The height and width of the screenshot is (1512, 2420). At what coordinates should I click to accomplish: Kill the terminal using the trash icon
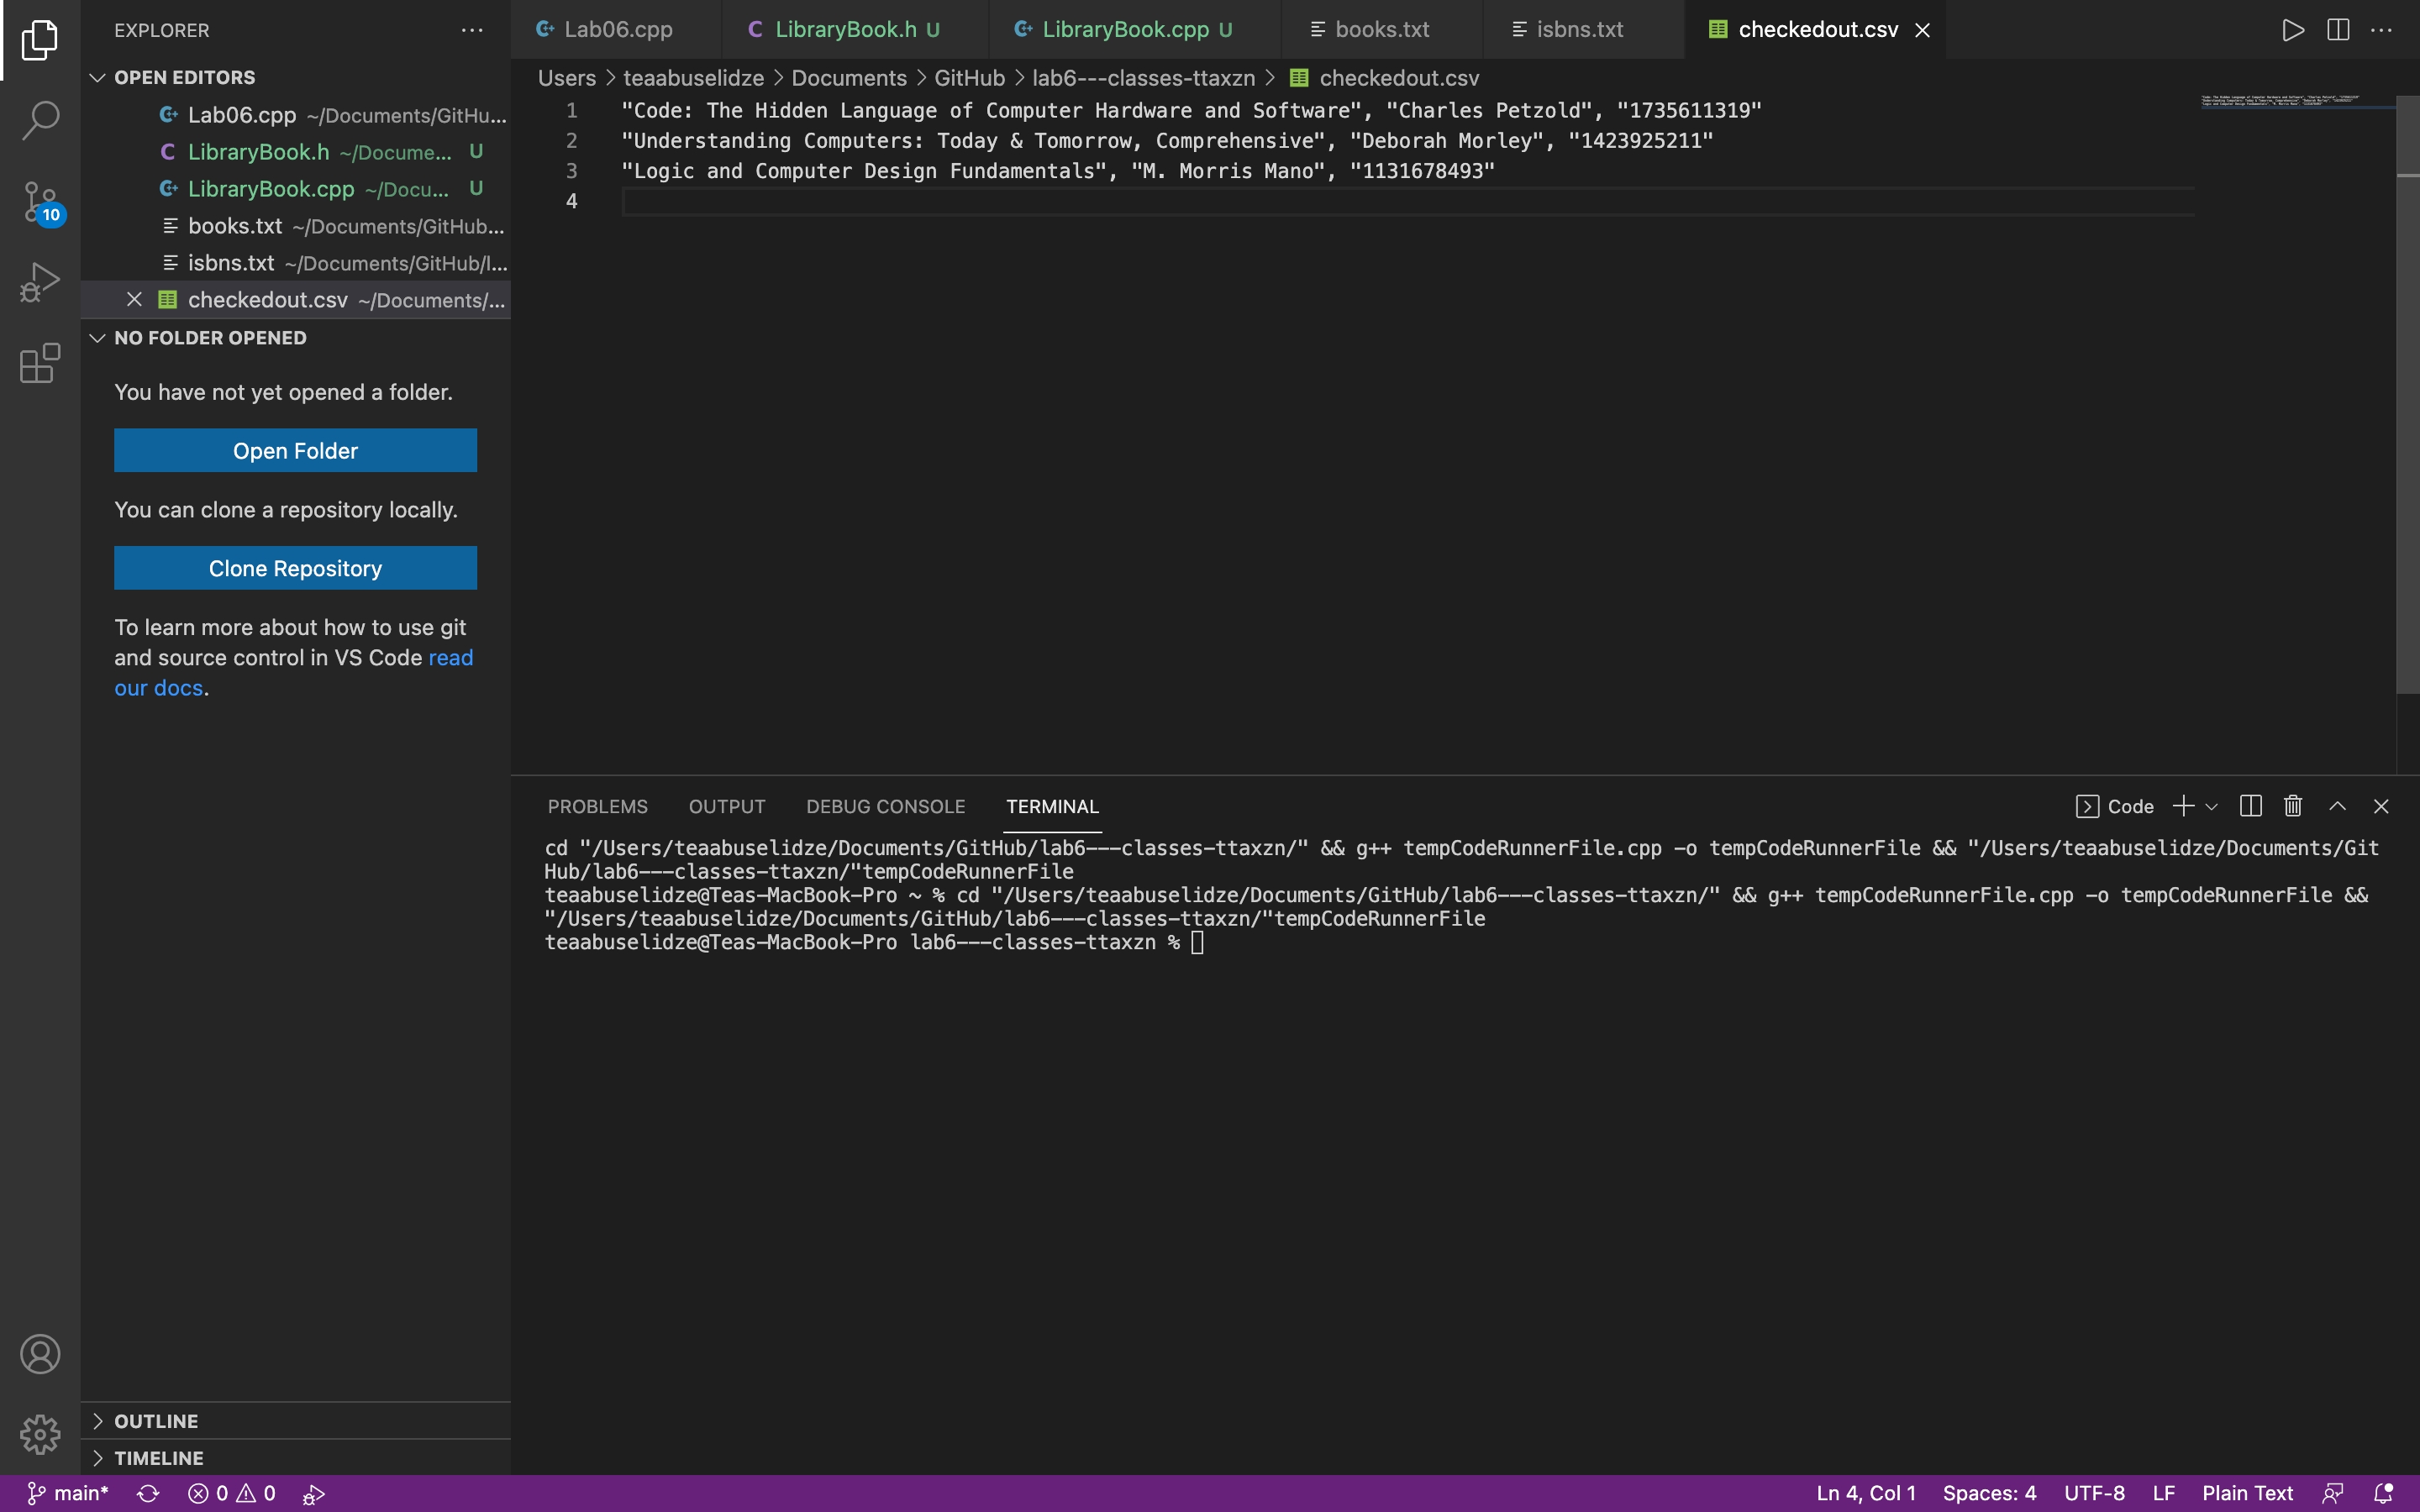(2292, 806)
